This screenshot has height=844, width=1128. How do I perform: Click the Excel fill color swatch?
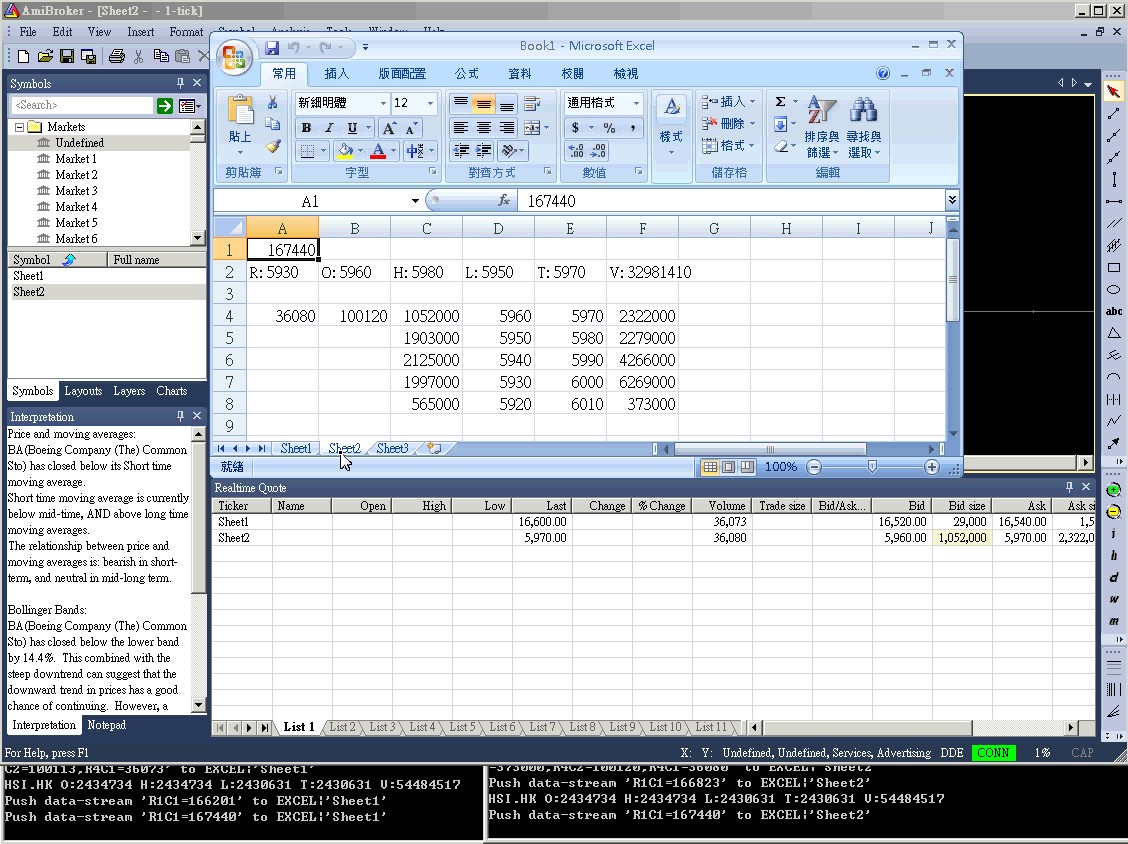pos(345,151)
